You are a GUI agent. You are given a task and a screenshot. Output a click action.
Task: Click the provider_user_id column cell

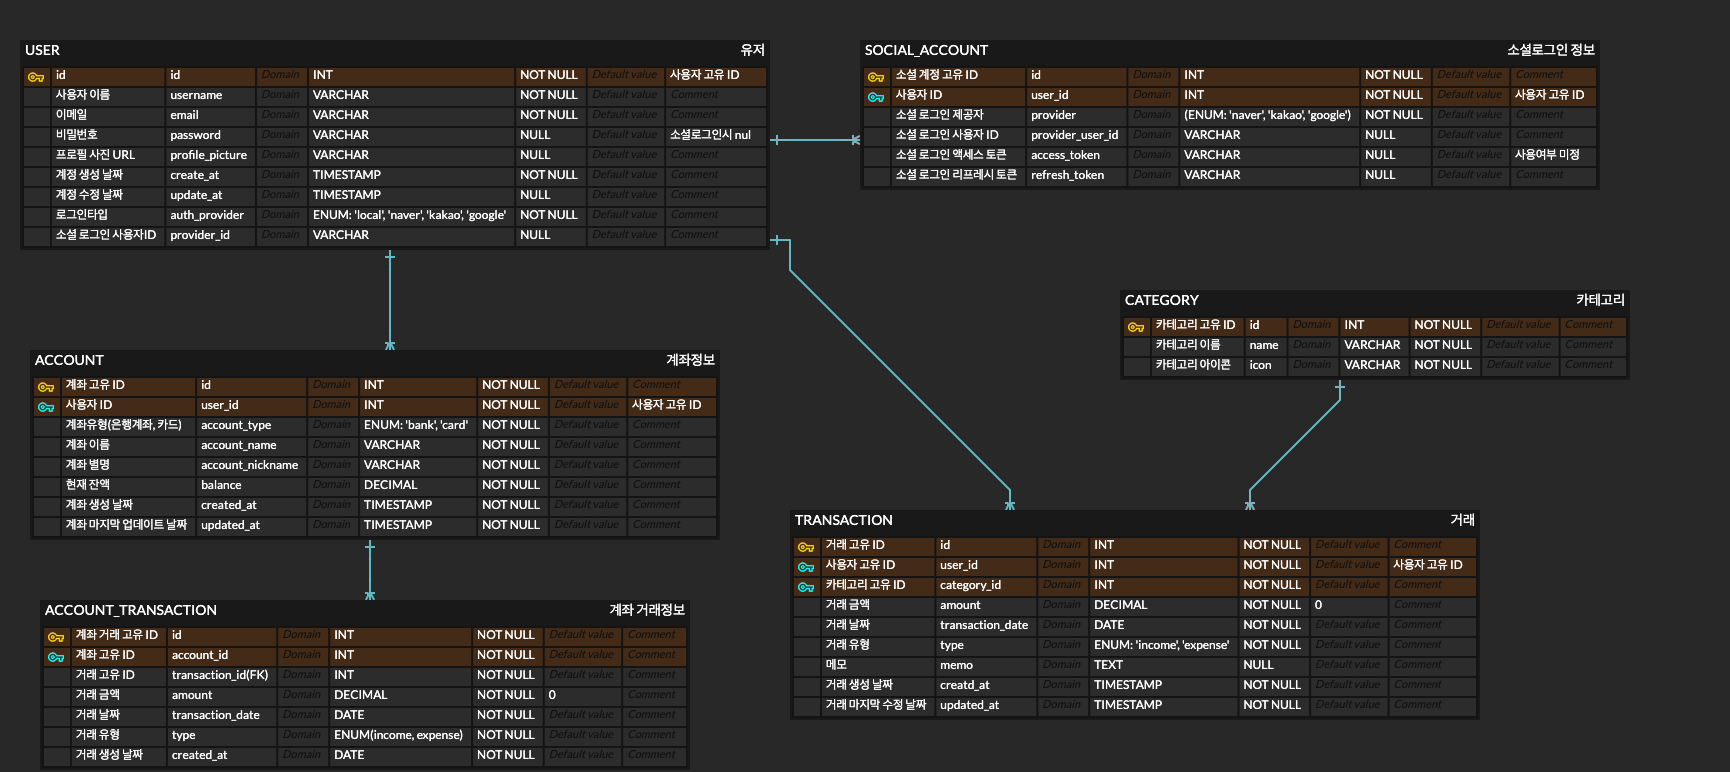(x=1077, y=135)
